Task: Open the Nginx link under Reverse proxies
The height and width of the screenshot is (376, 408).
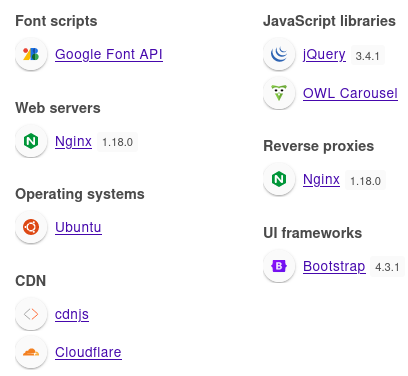Action: tap(321, 179)
